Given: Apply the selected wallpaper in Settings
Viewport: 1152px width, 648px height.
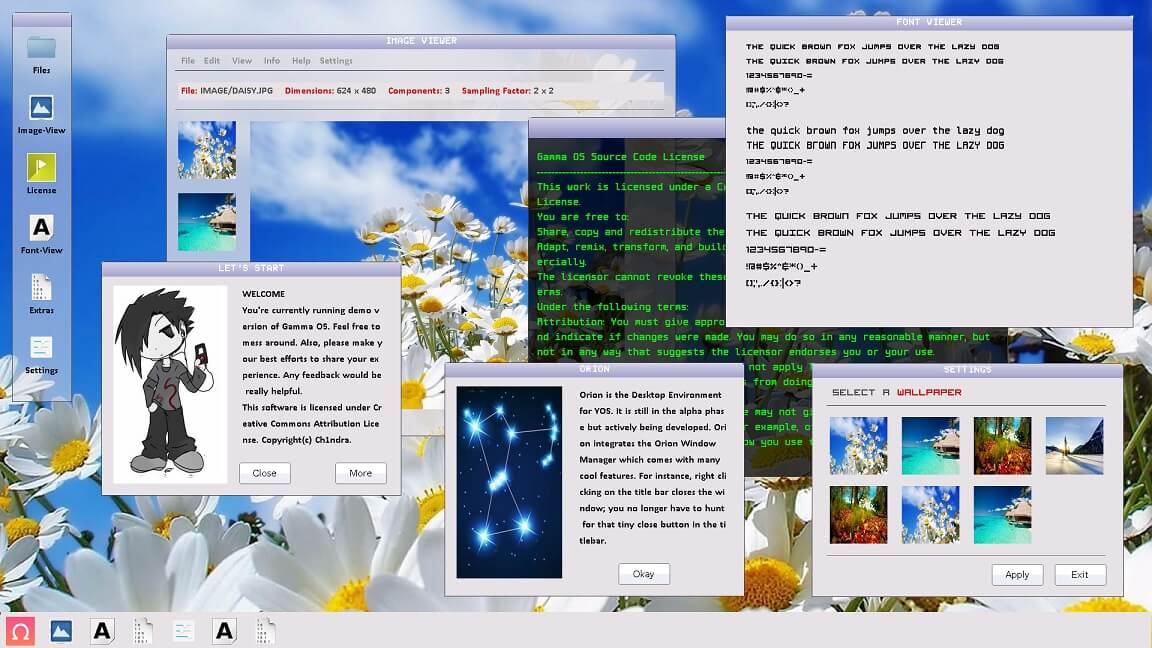Looking at the screenshot, I should [x=1018, y=575].
